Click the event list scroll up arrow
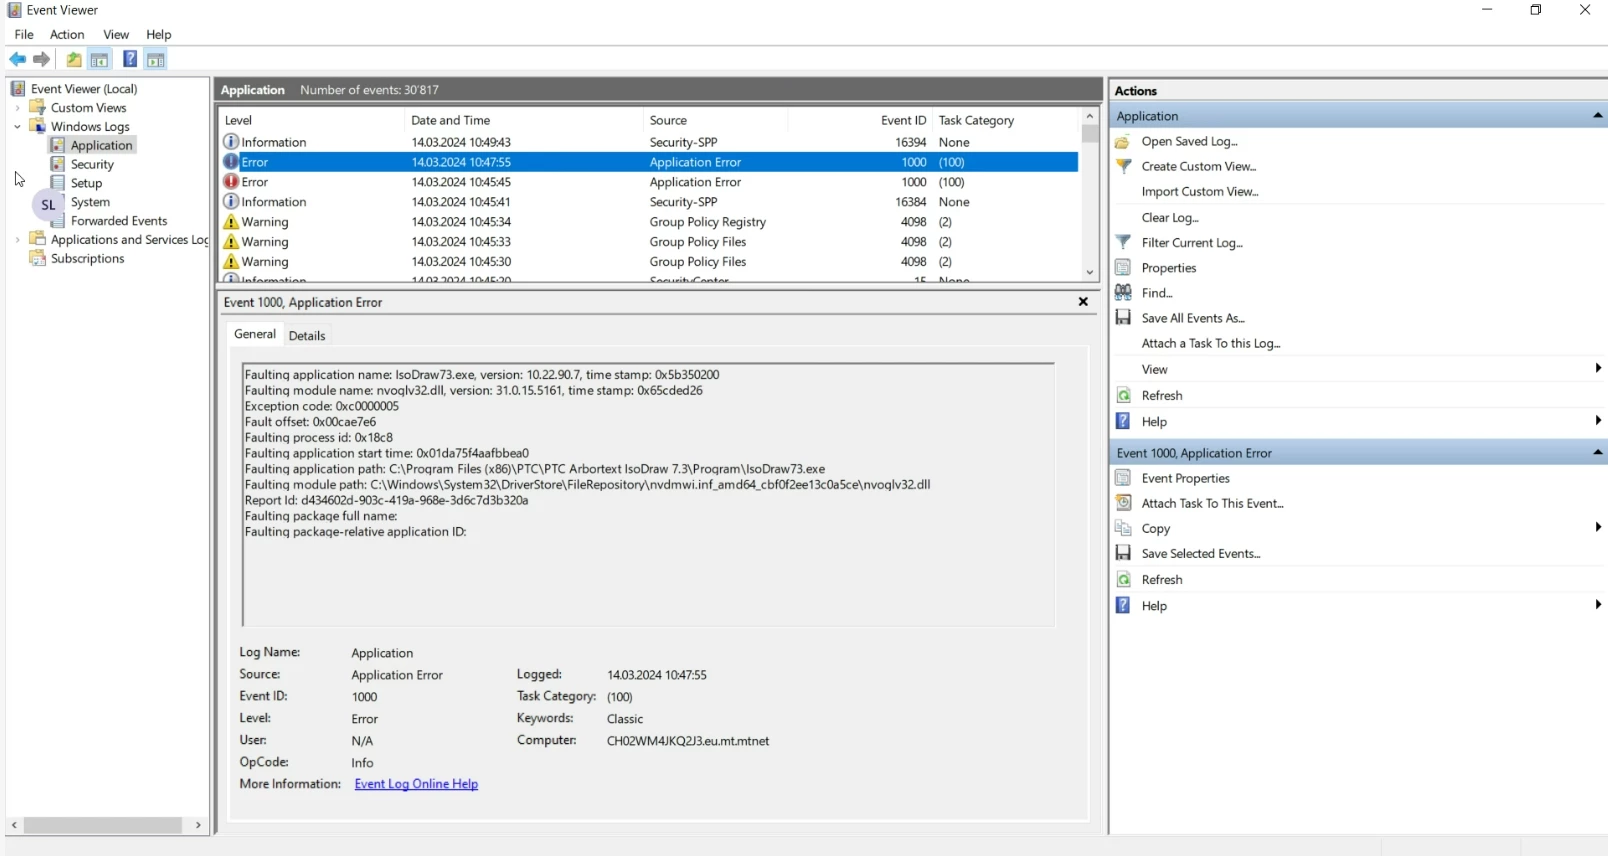The height and width of the screenshot is (856, 1608). coord(1090,116)
